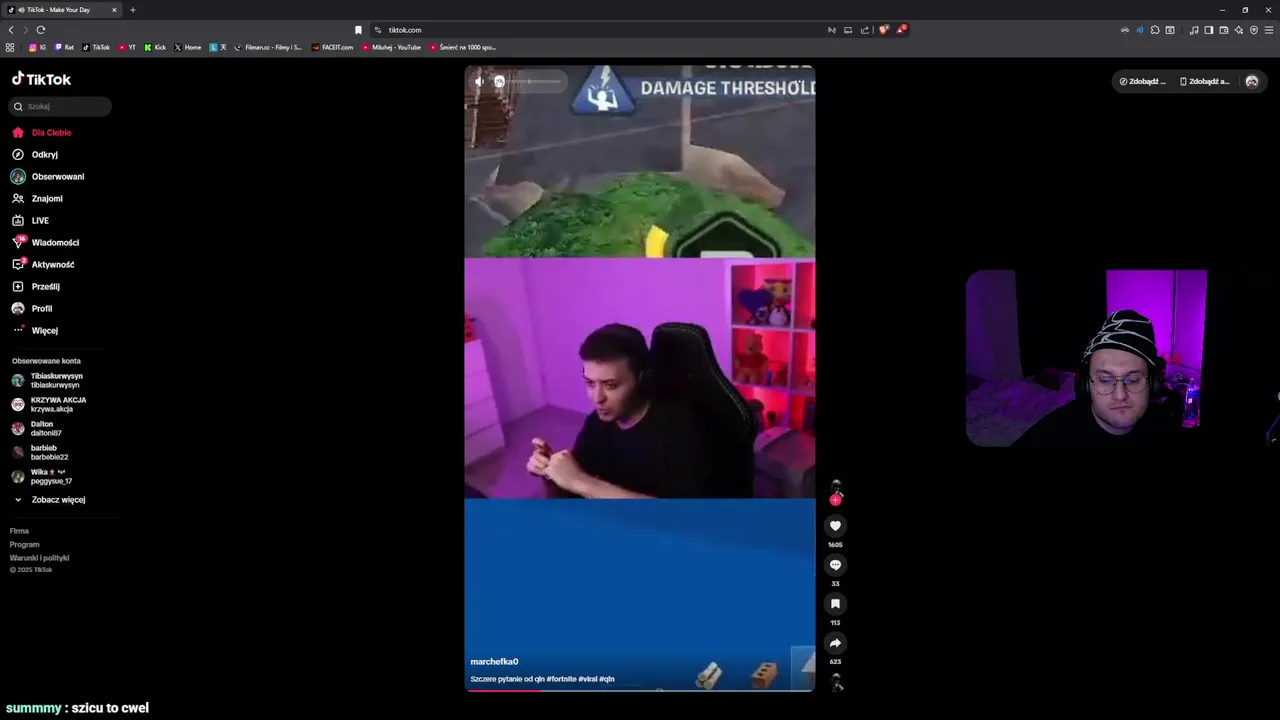Click the Szukaj search field

click(60, 106)
